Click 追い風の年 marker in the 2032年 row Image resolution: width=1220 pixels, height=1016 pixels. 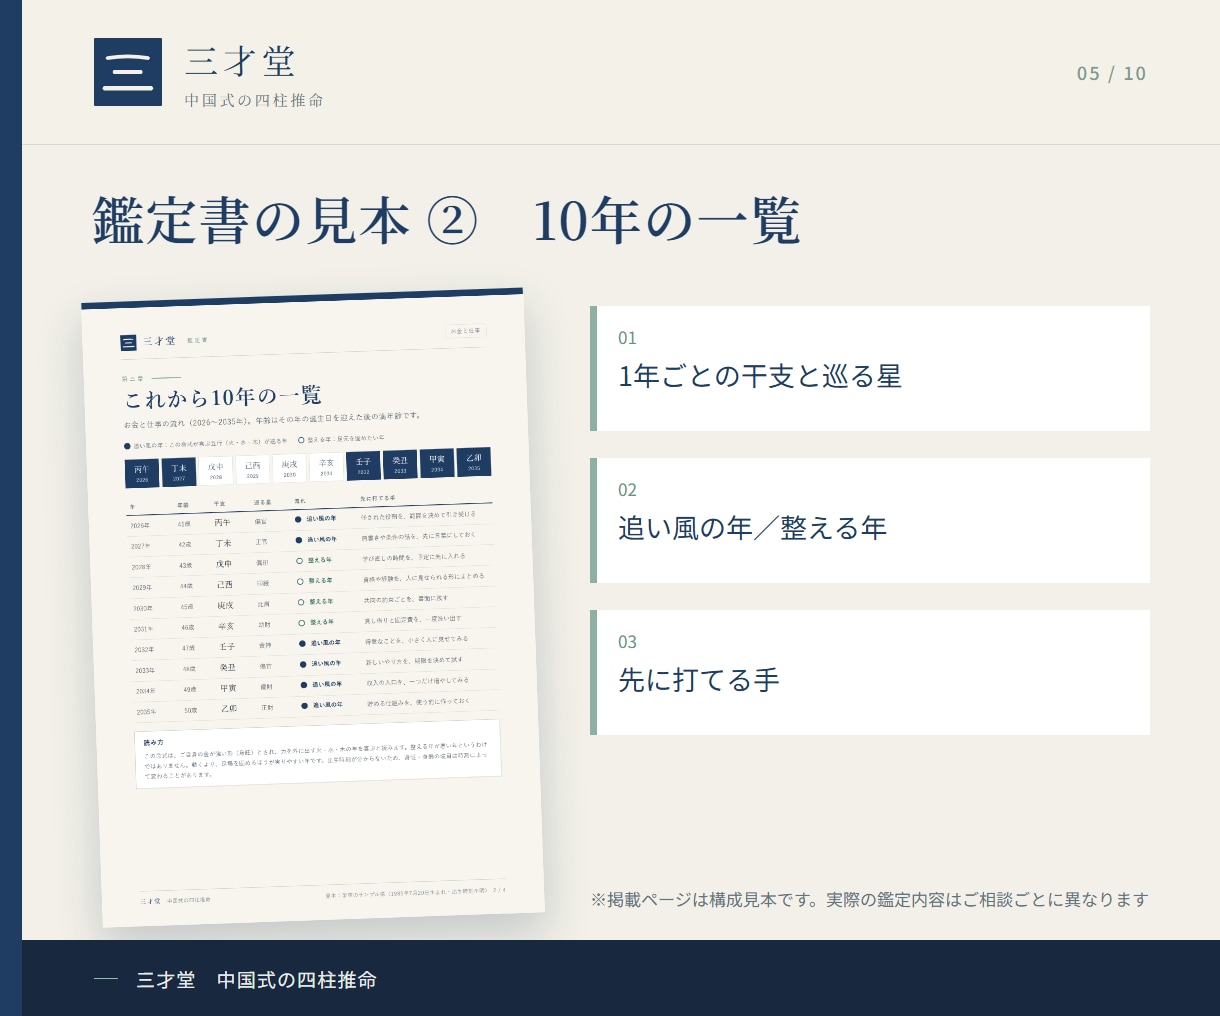click(320, 643)
